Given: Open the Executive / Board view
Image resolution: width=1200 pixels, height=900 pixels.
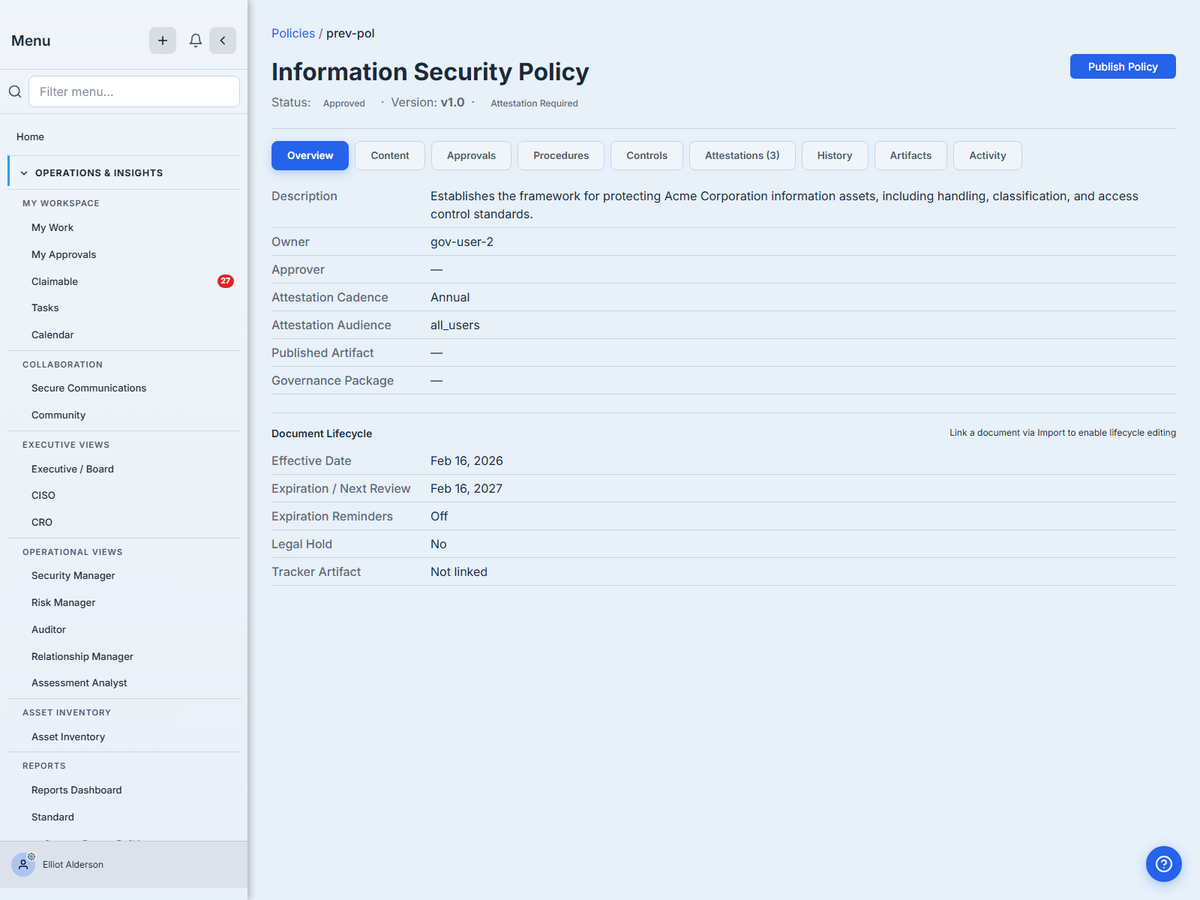Looking at the screenshot, I should tap(72, 469).
